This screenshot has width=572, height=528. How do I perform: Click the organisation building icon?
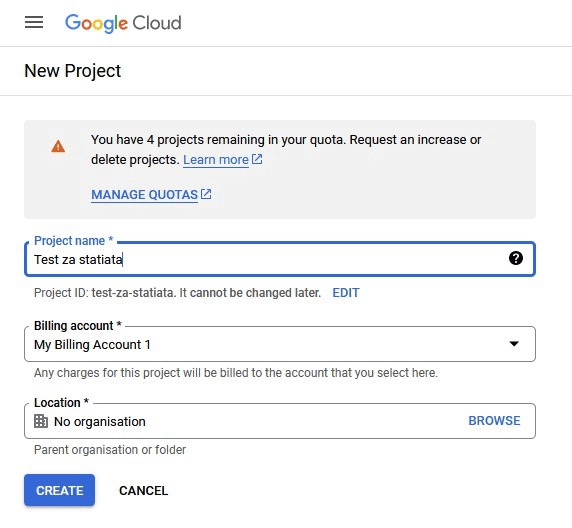point(41,421)
